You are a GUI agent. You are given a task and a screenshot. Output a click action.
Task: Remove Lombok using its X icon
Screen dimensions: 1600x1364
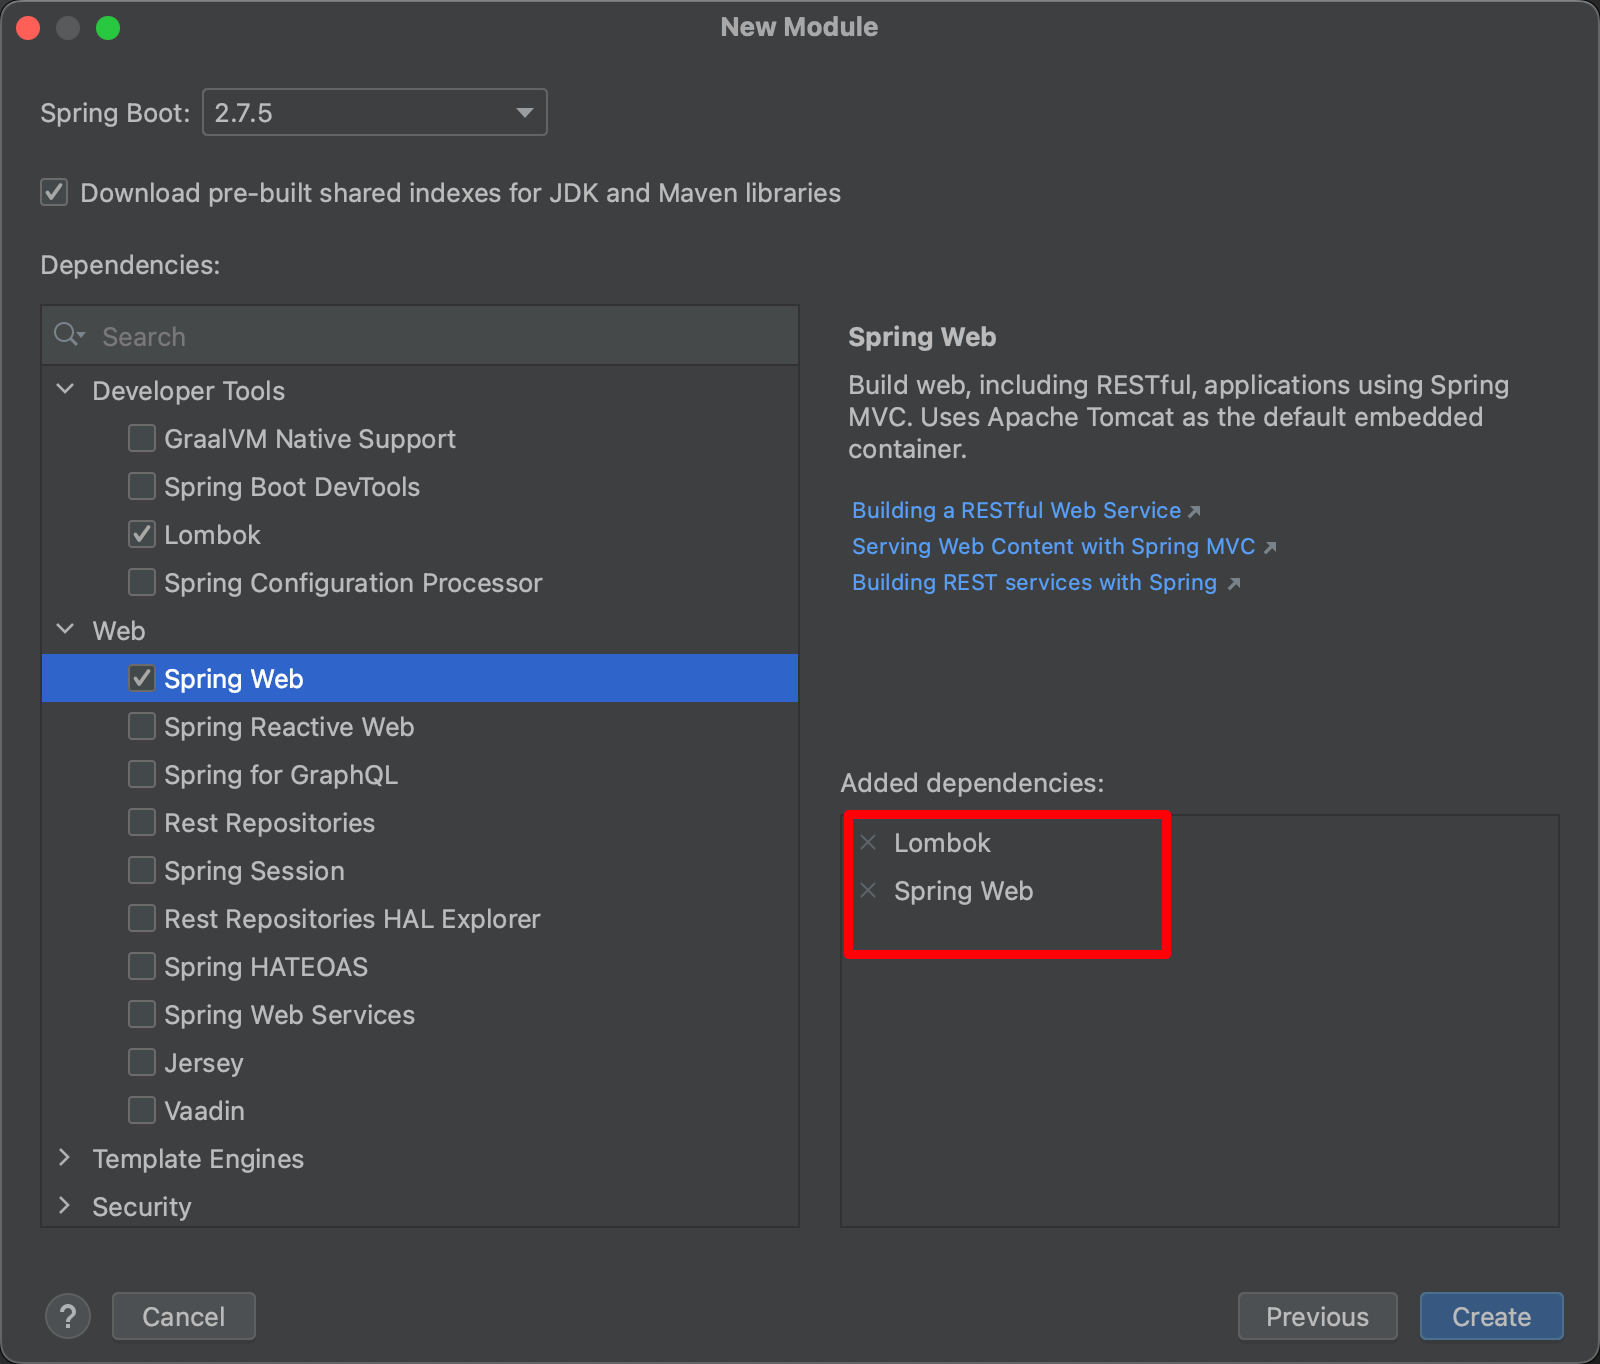coord(868,843)
